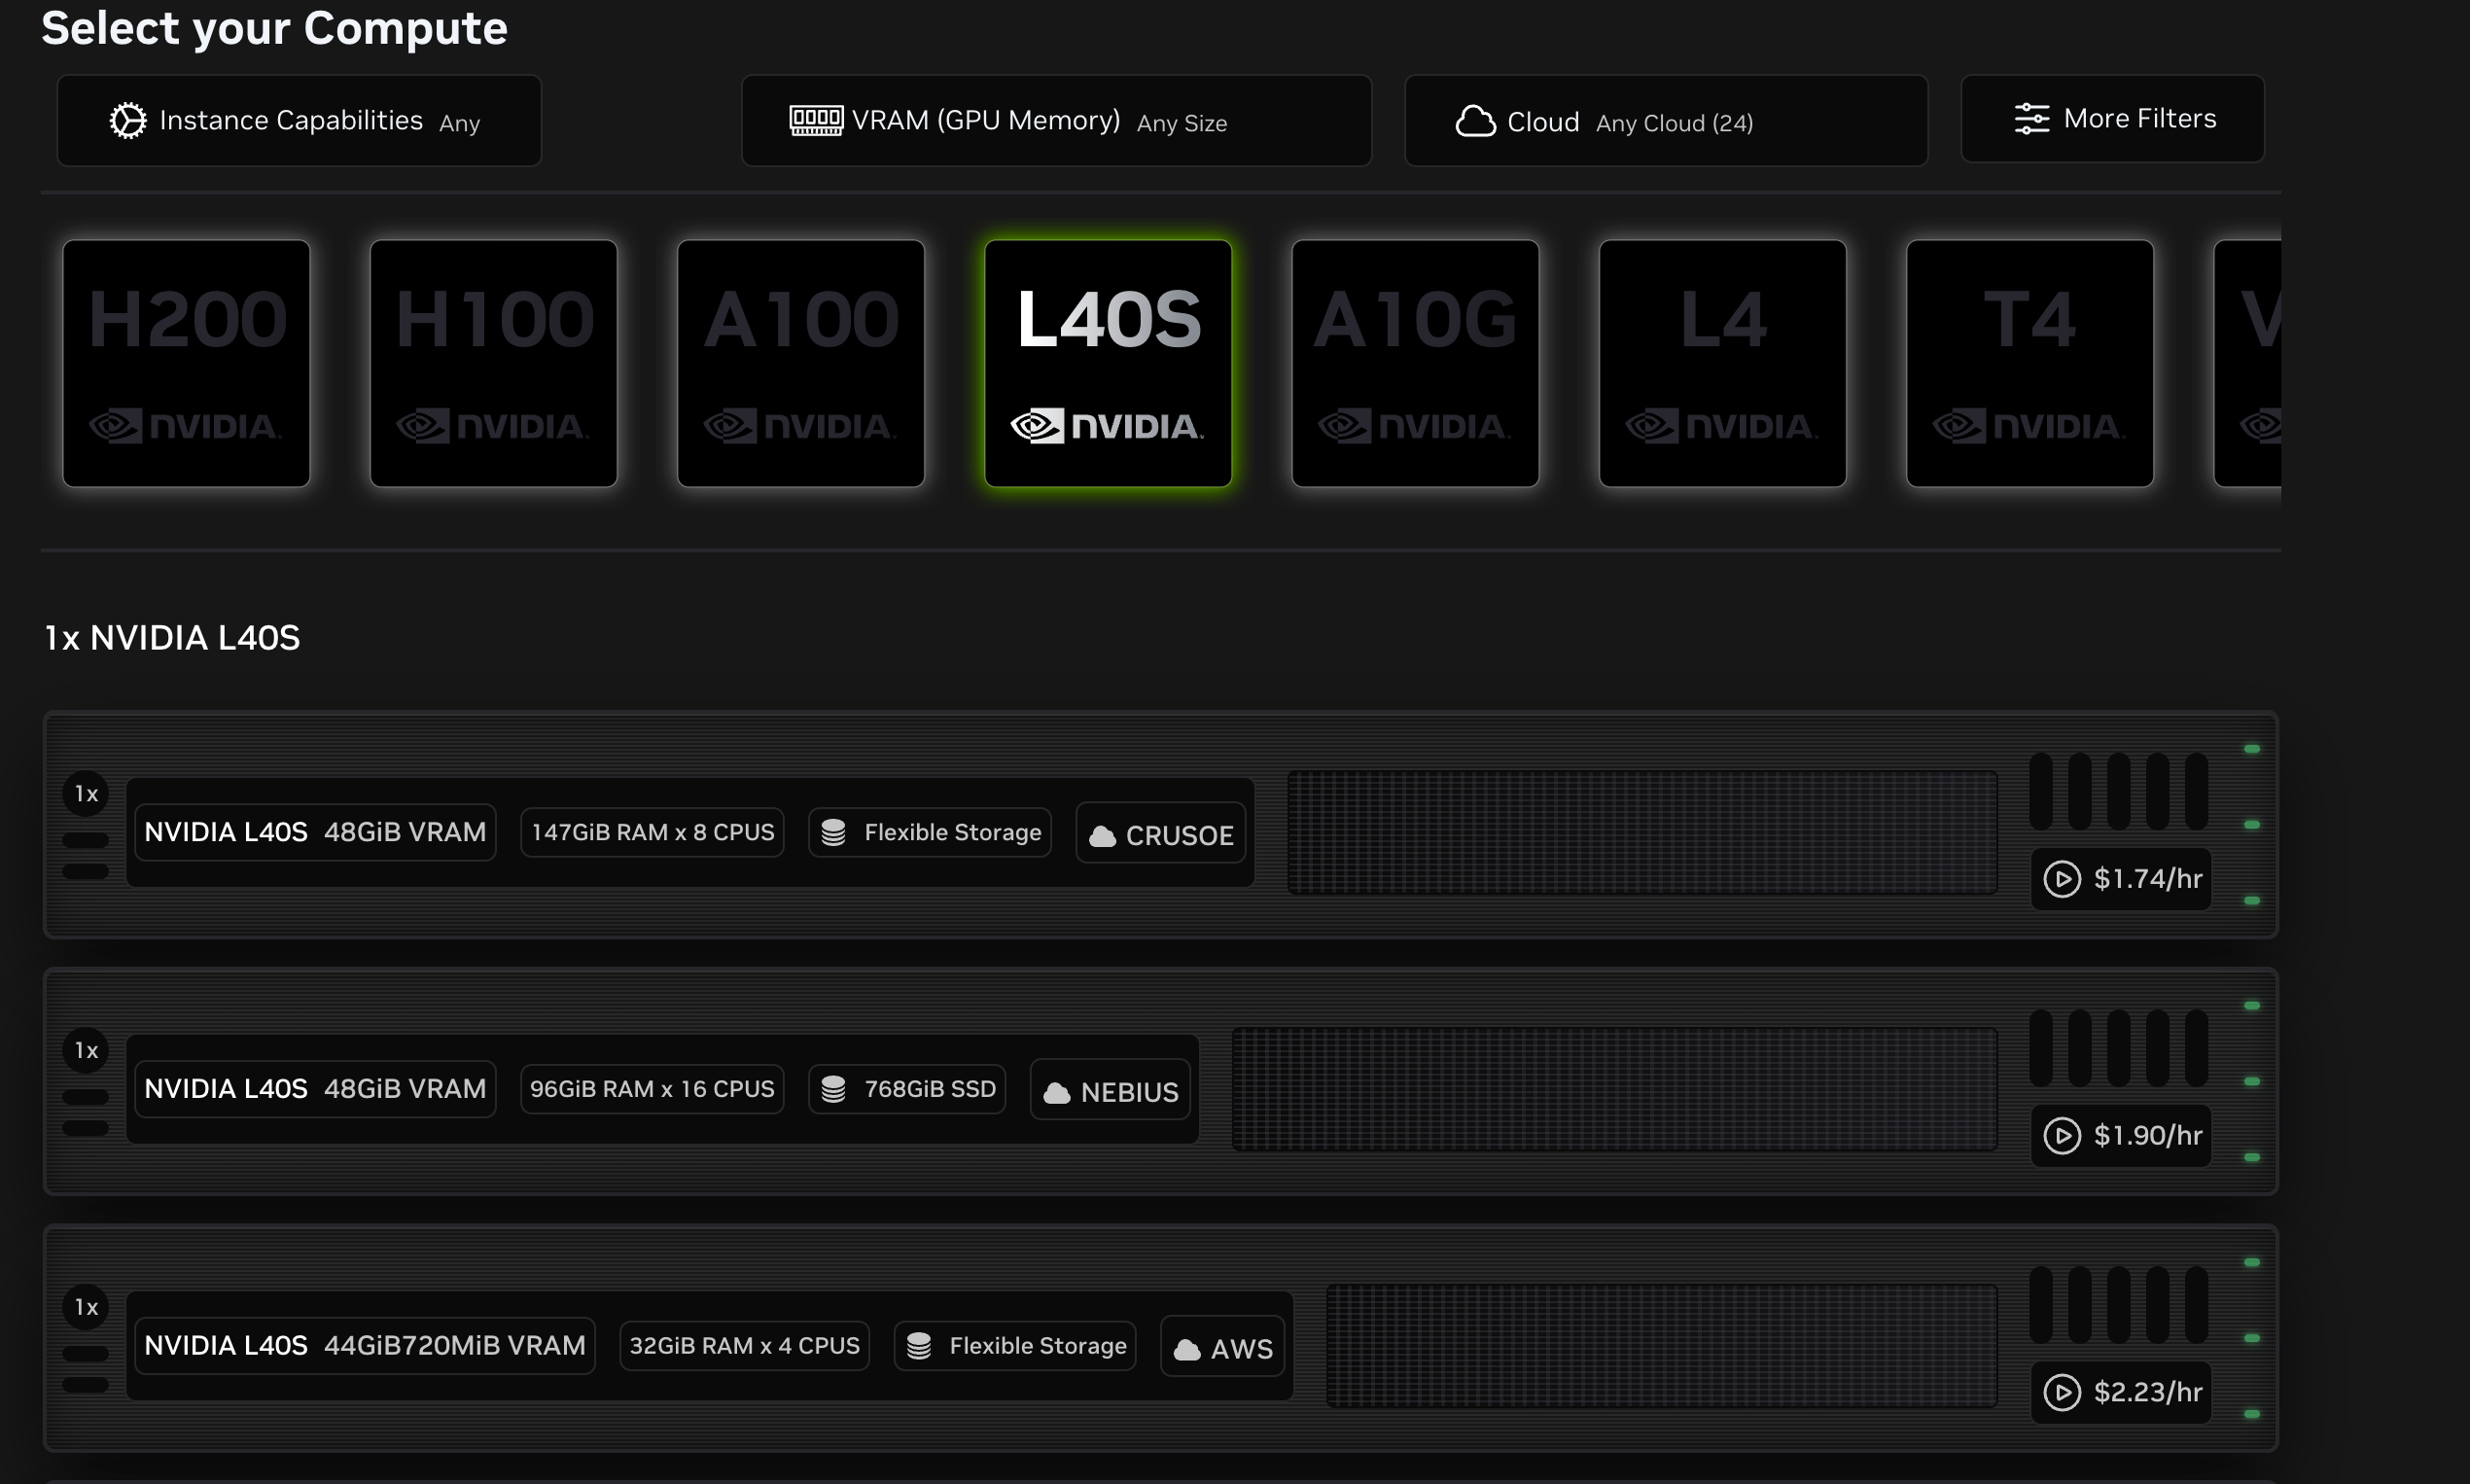
Task: Launch the $2.23/hr AWS instance
Action: pos(2121,1392)
